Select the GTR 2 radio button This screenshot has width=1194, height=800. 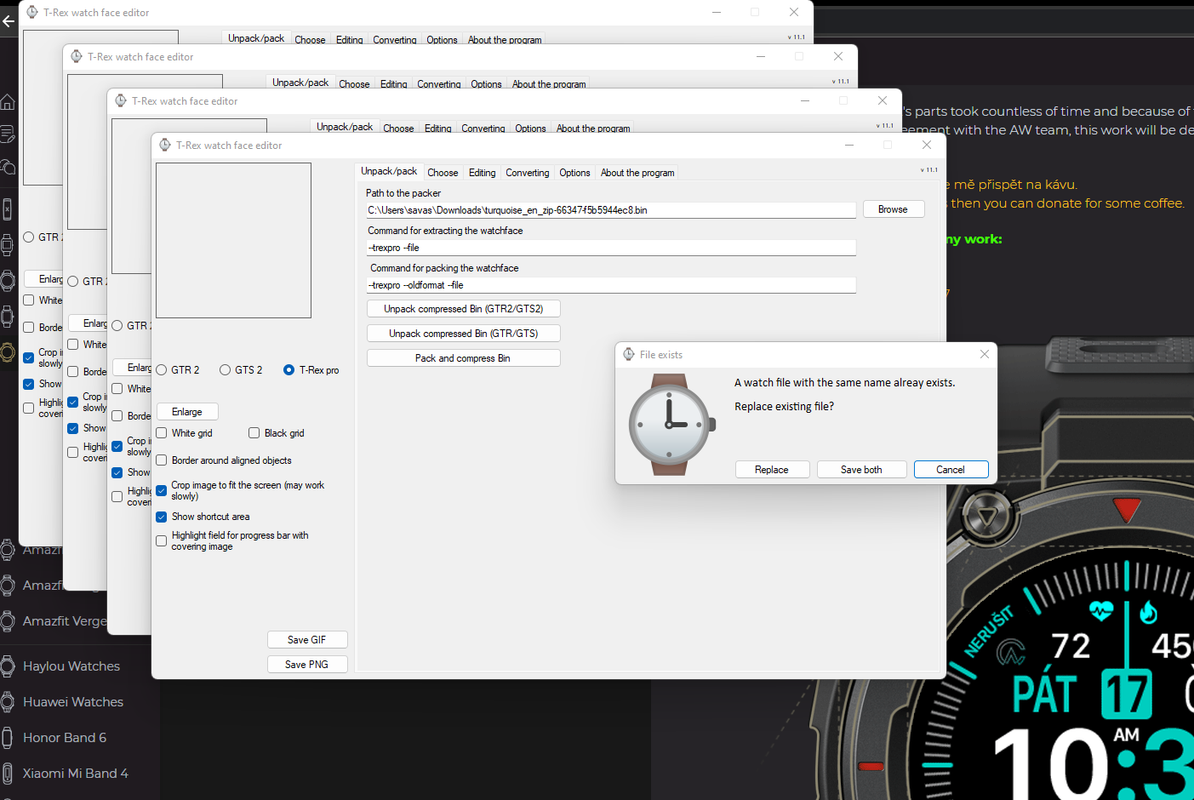pyautogui.click(x=161, y=370)
